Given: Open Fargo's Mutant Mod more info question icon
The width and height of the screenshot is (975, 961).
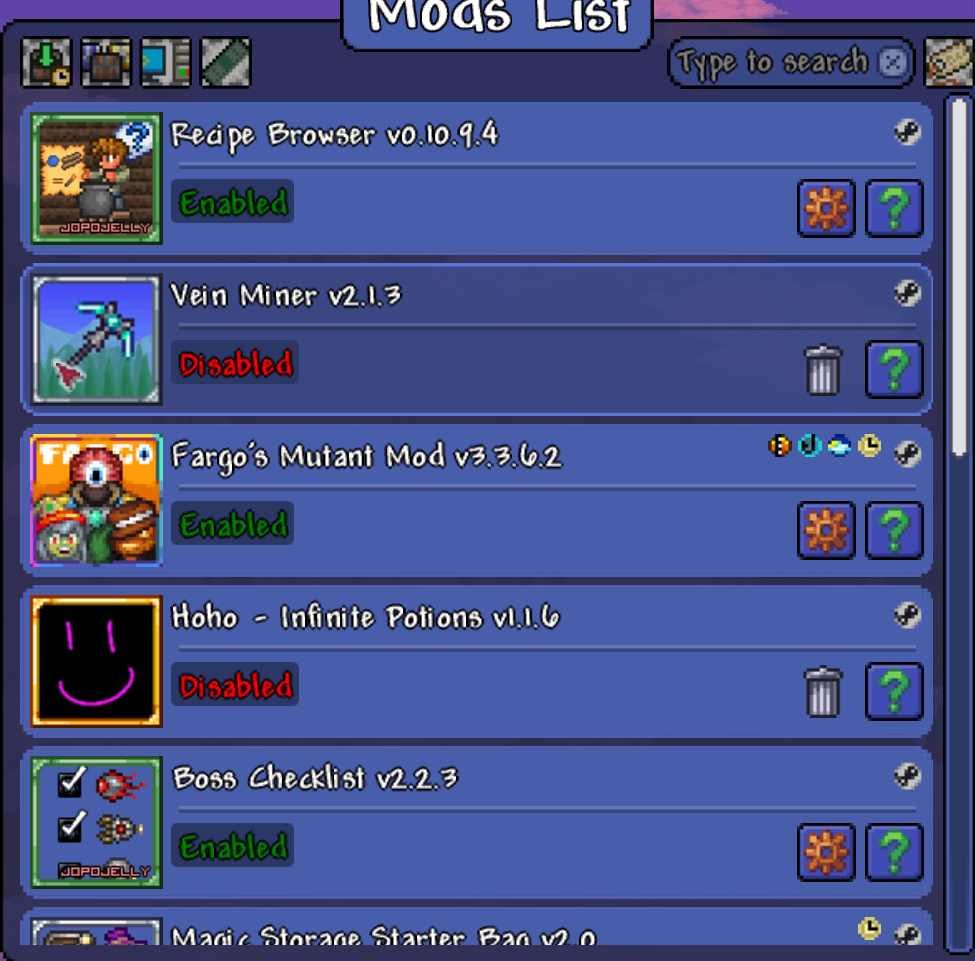Looking at the screenshot, I should point(894,531).
